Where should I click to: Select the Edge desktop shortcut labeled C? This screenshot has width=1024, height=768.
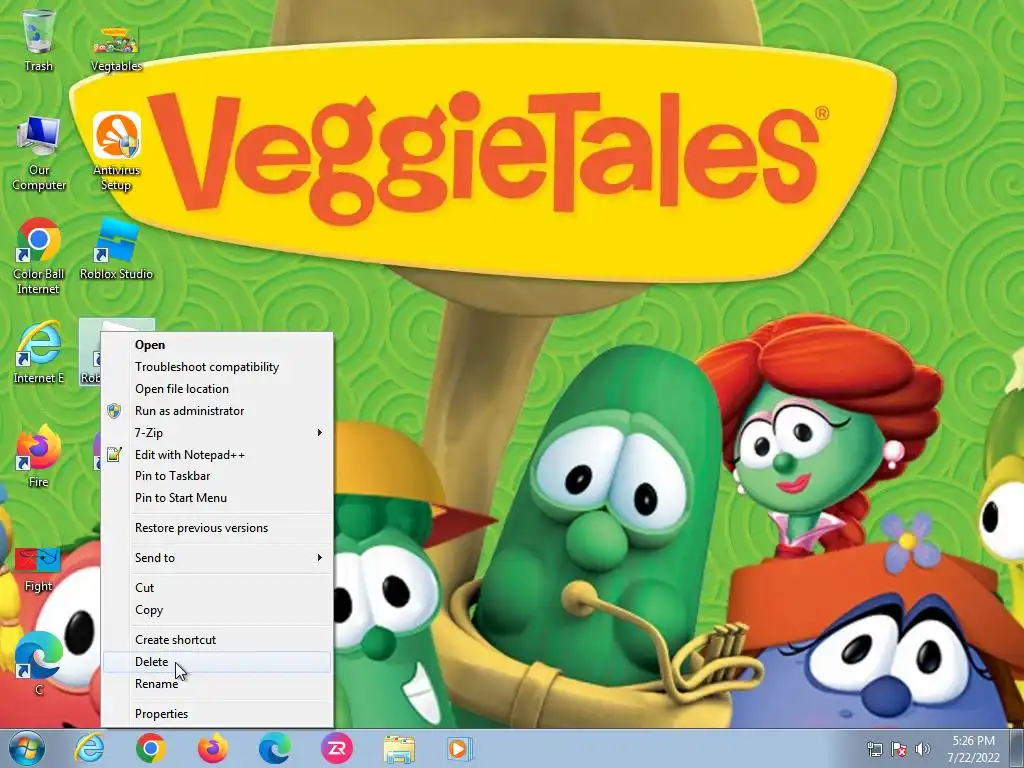click(39, 662)
